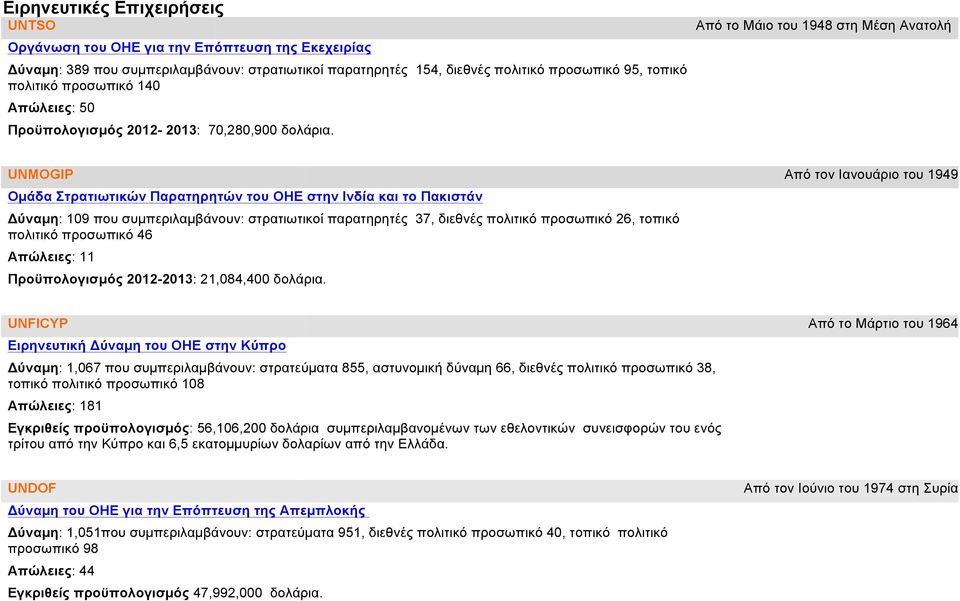Click the 'Απώλειες: 50' line

pos(51,108)
